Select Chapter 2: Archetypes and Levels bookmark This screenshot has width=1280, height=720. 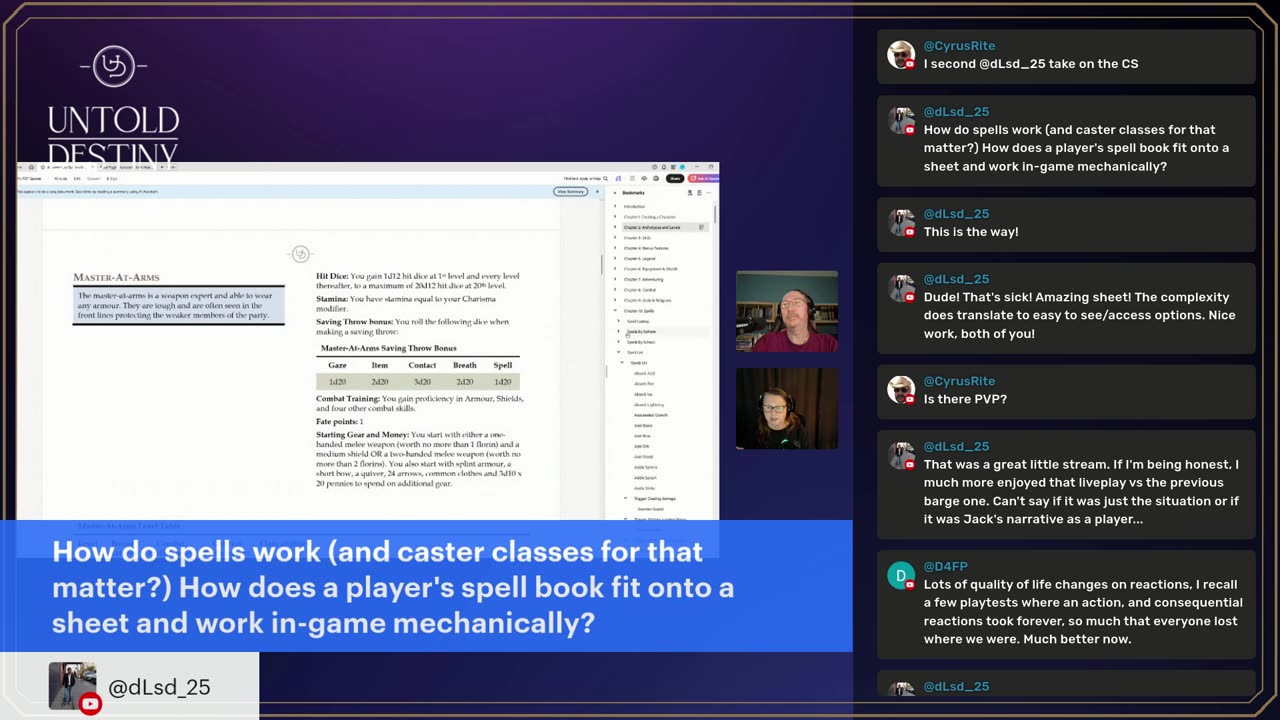652,227
